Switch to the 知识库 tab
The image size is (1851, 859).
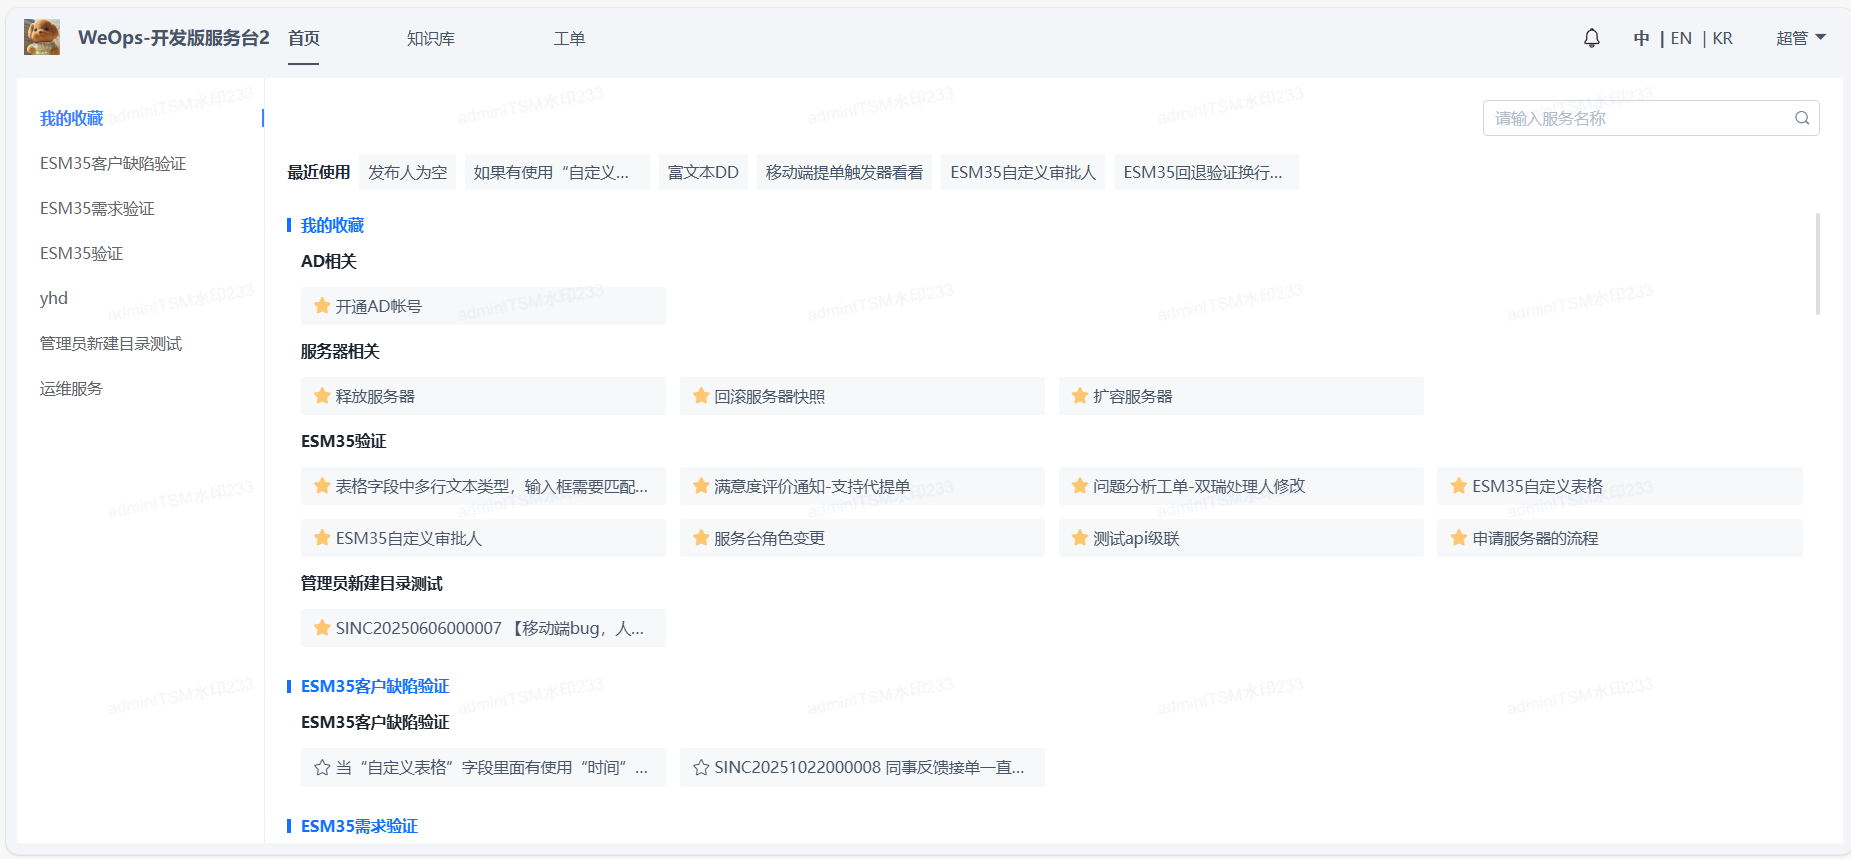point(430,38)
